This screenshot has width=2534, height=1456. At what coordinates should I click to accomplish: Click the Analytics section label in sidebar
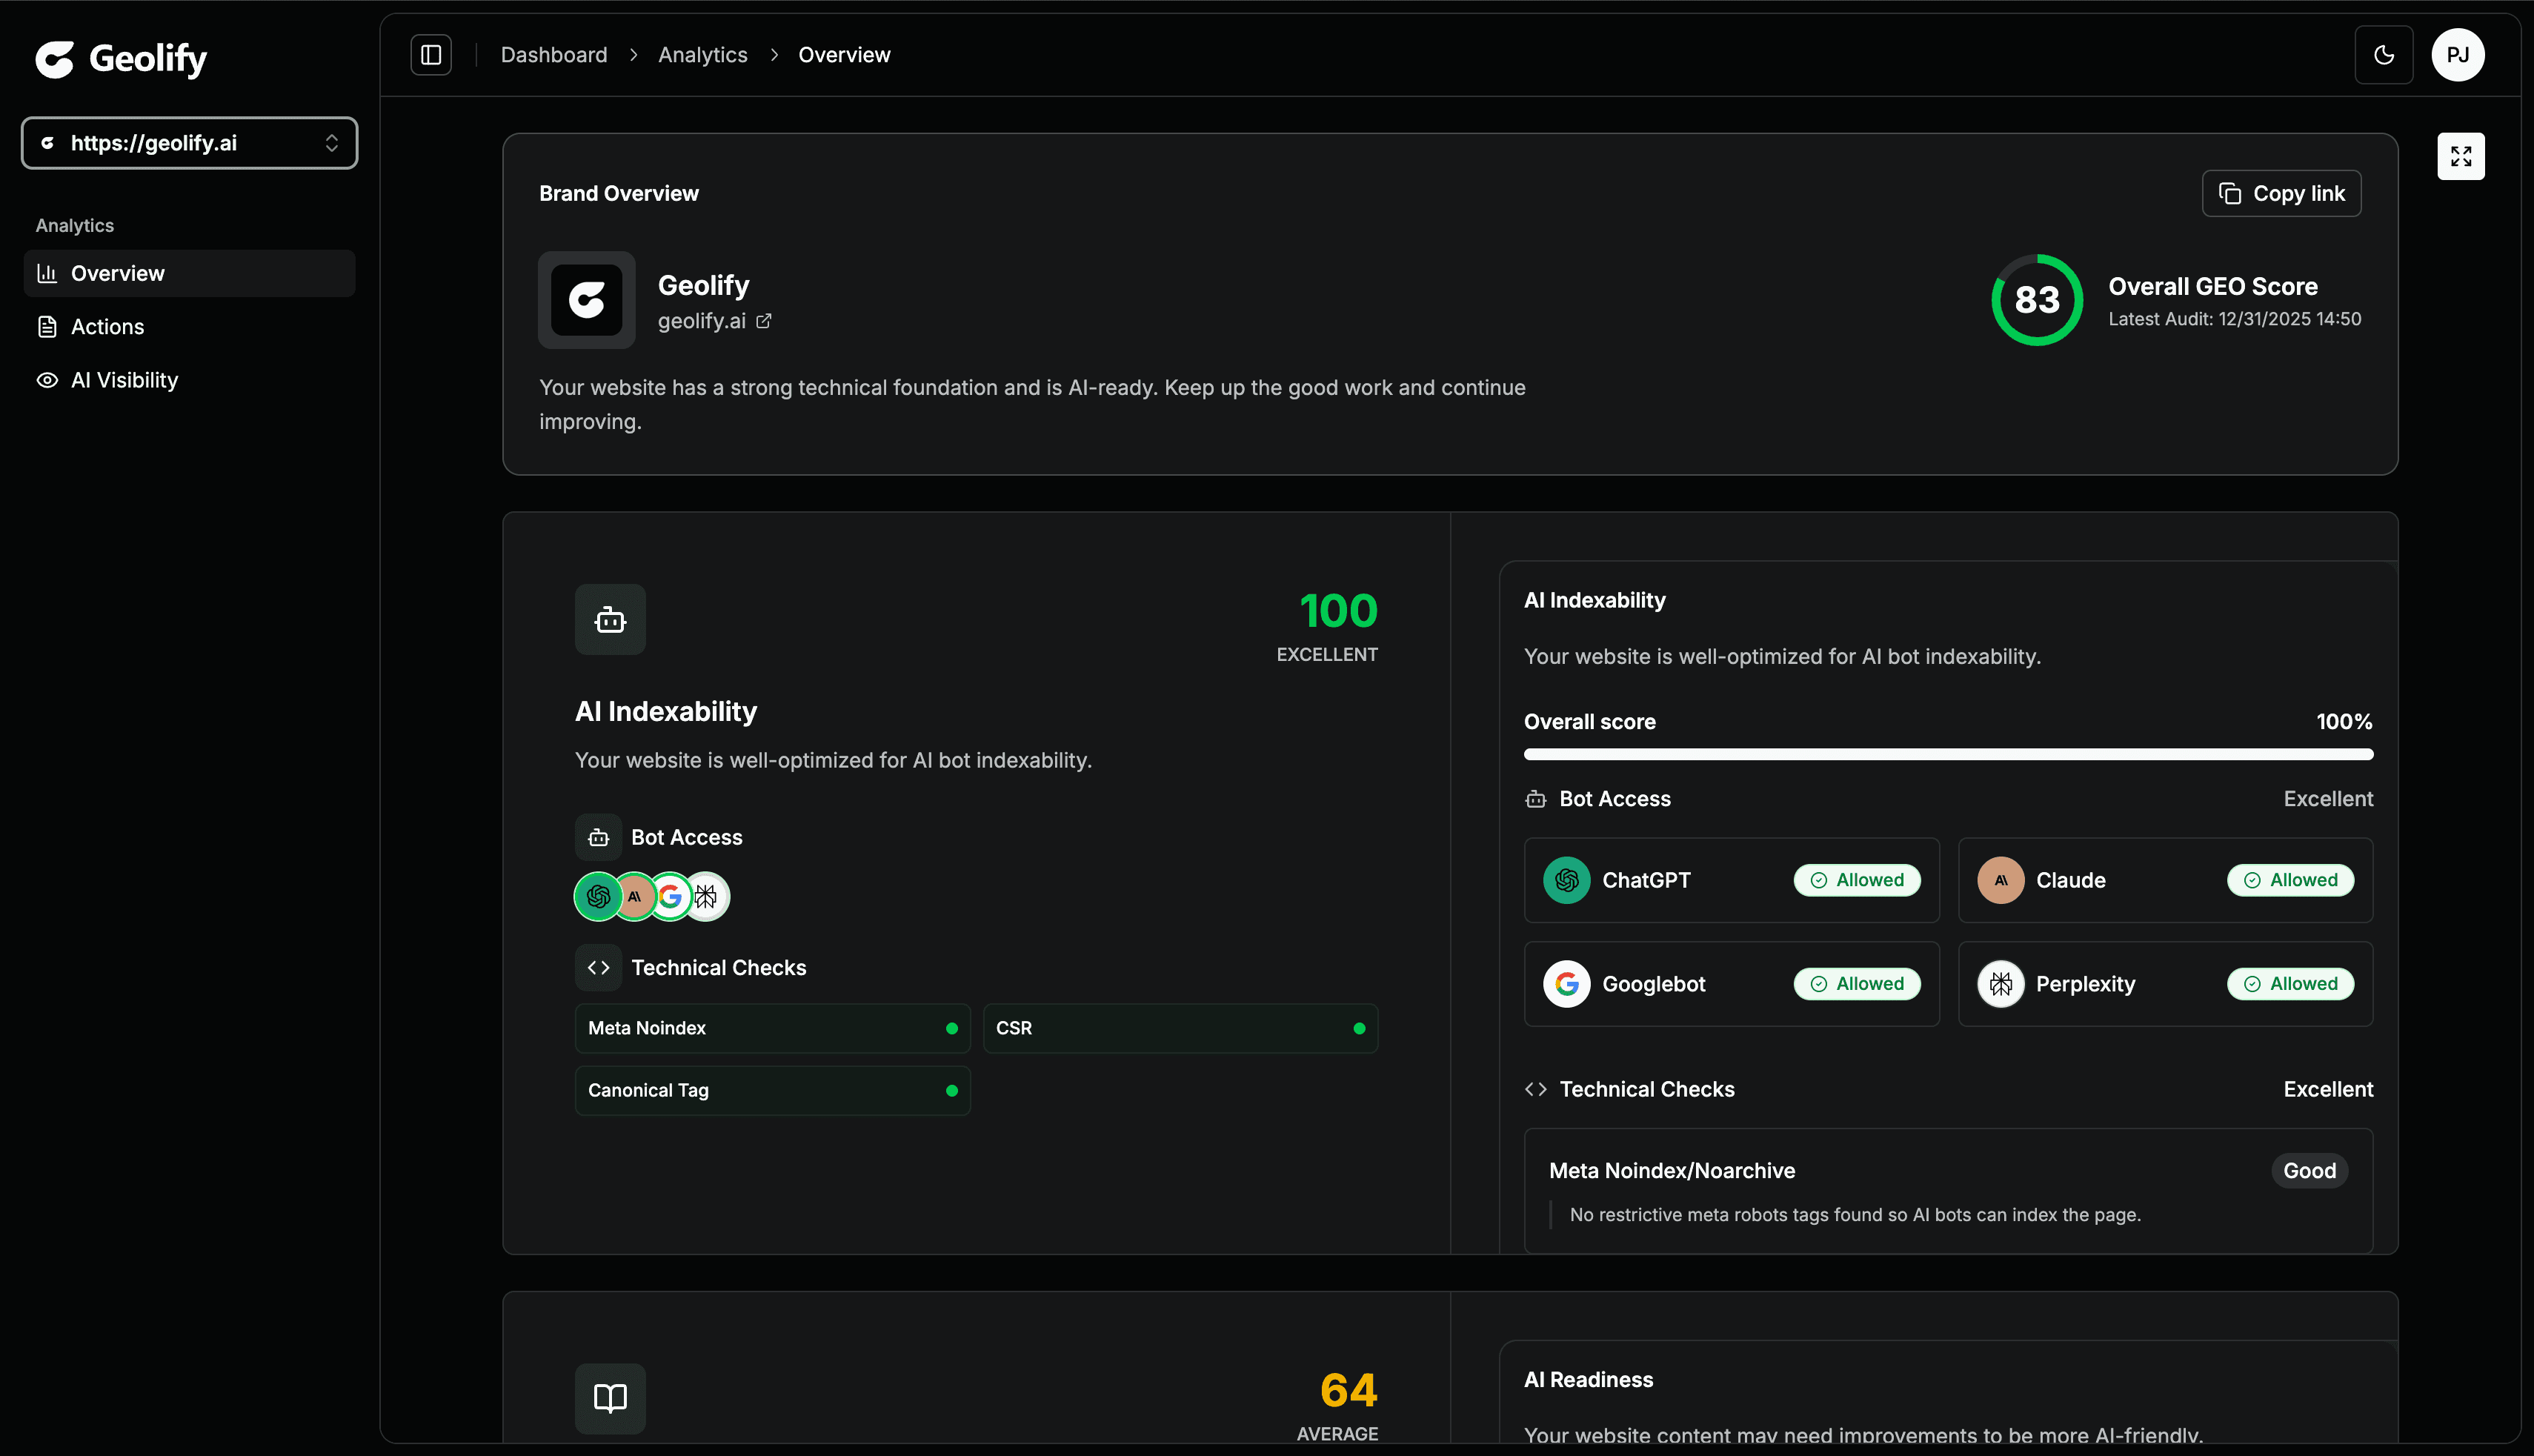click(75, 226)
